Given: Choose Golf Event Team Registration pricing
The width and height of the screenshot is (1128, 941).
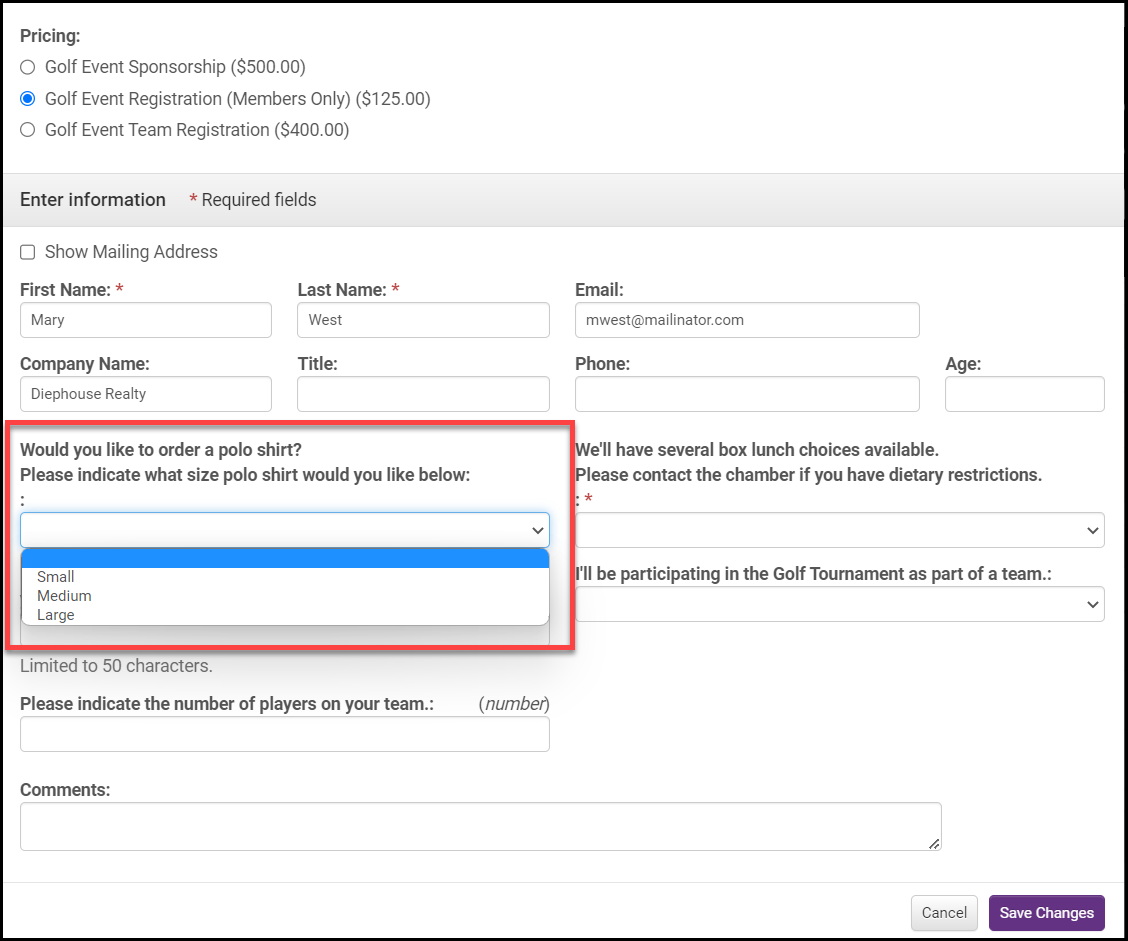Looking at the screenshot, I should pos(28,130).
